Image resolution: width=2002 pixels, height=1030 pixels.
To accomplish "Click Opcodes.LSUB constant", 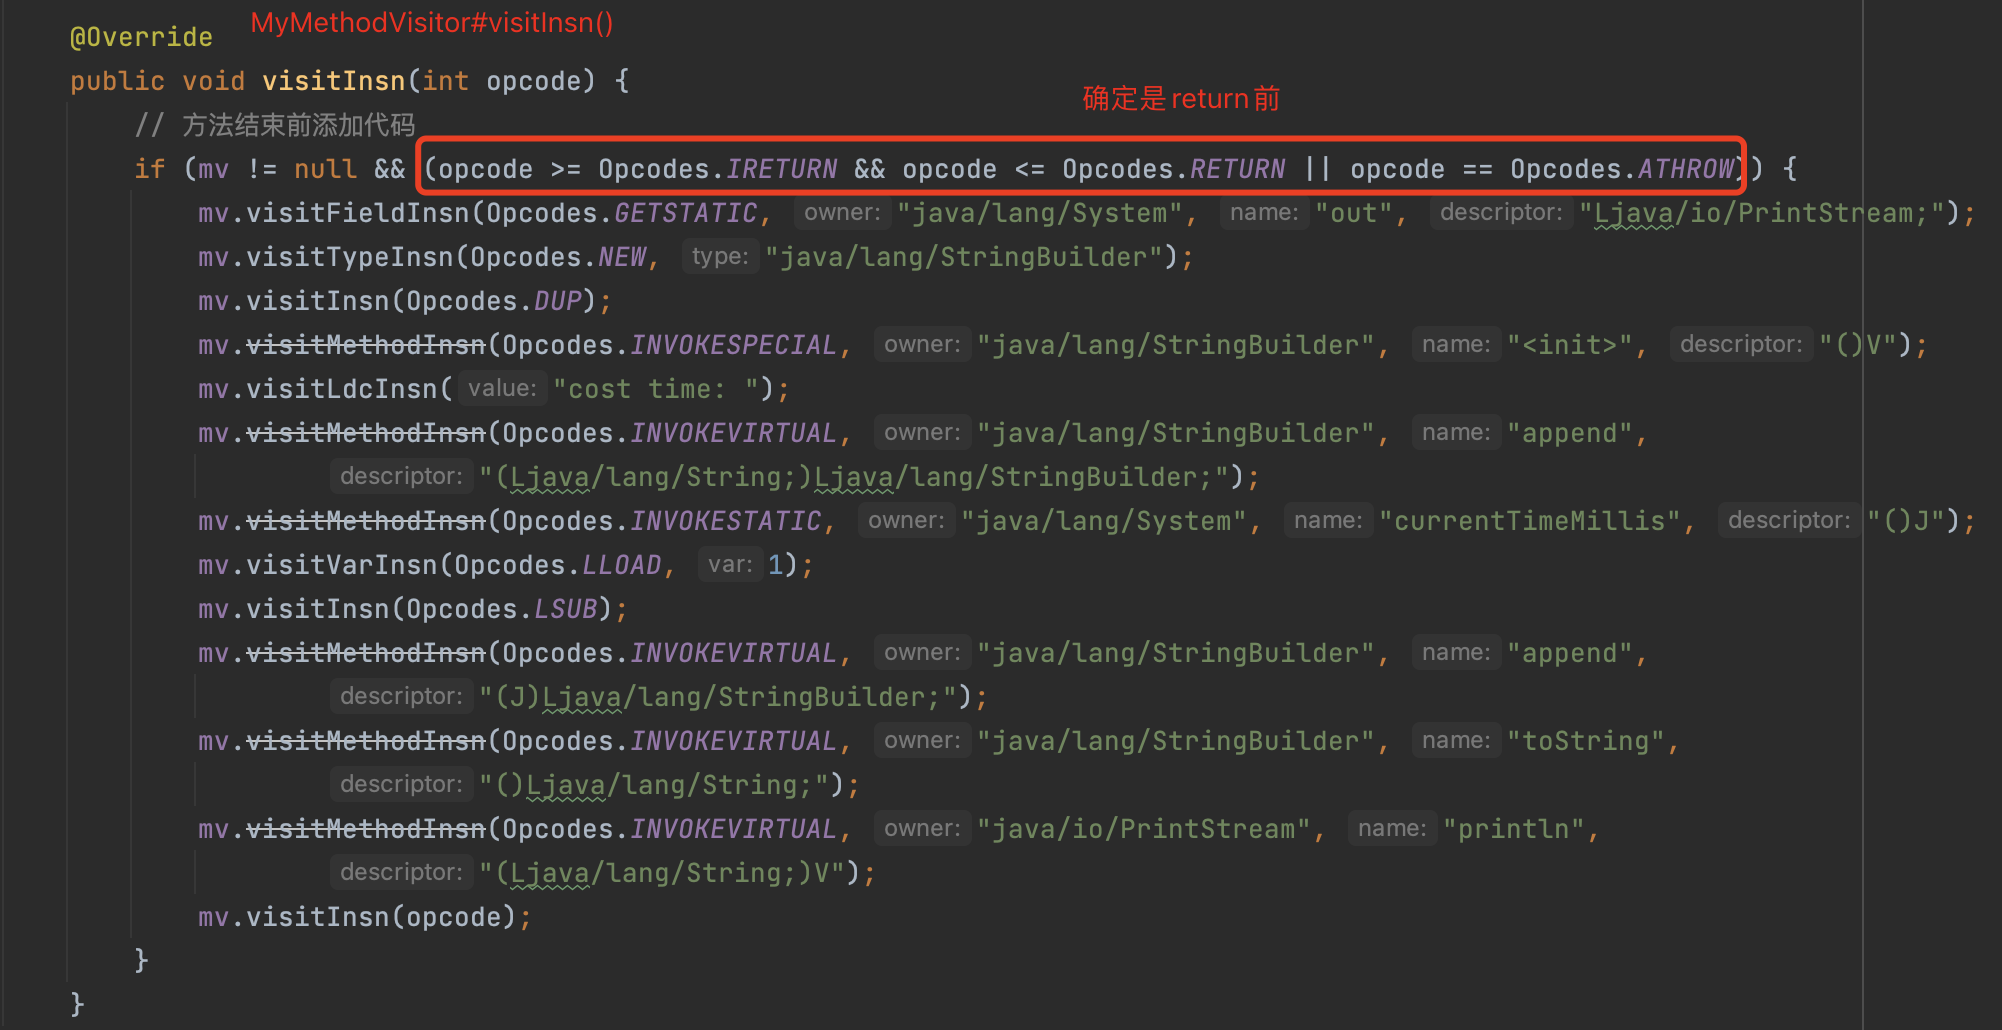I will click(502, 609).
